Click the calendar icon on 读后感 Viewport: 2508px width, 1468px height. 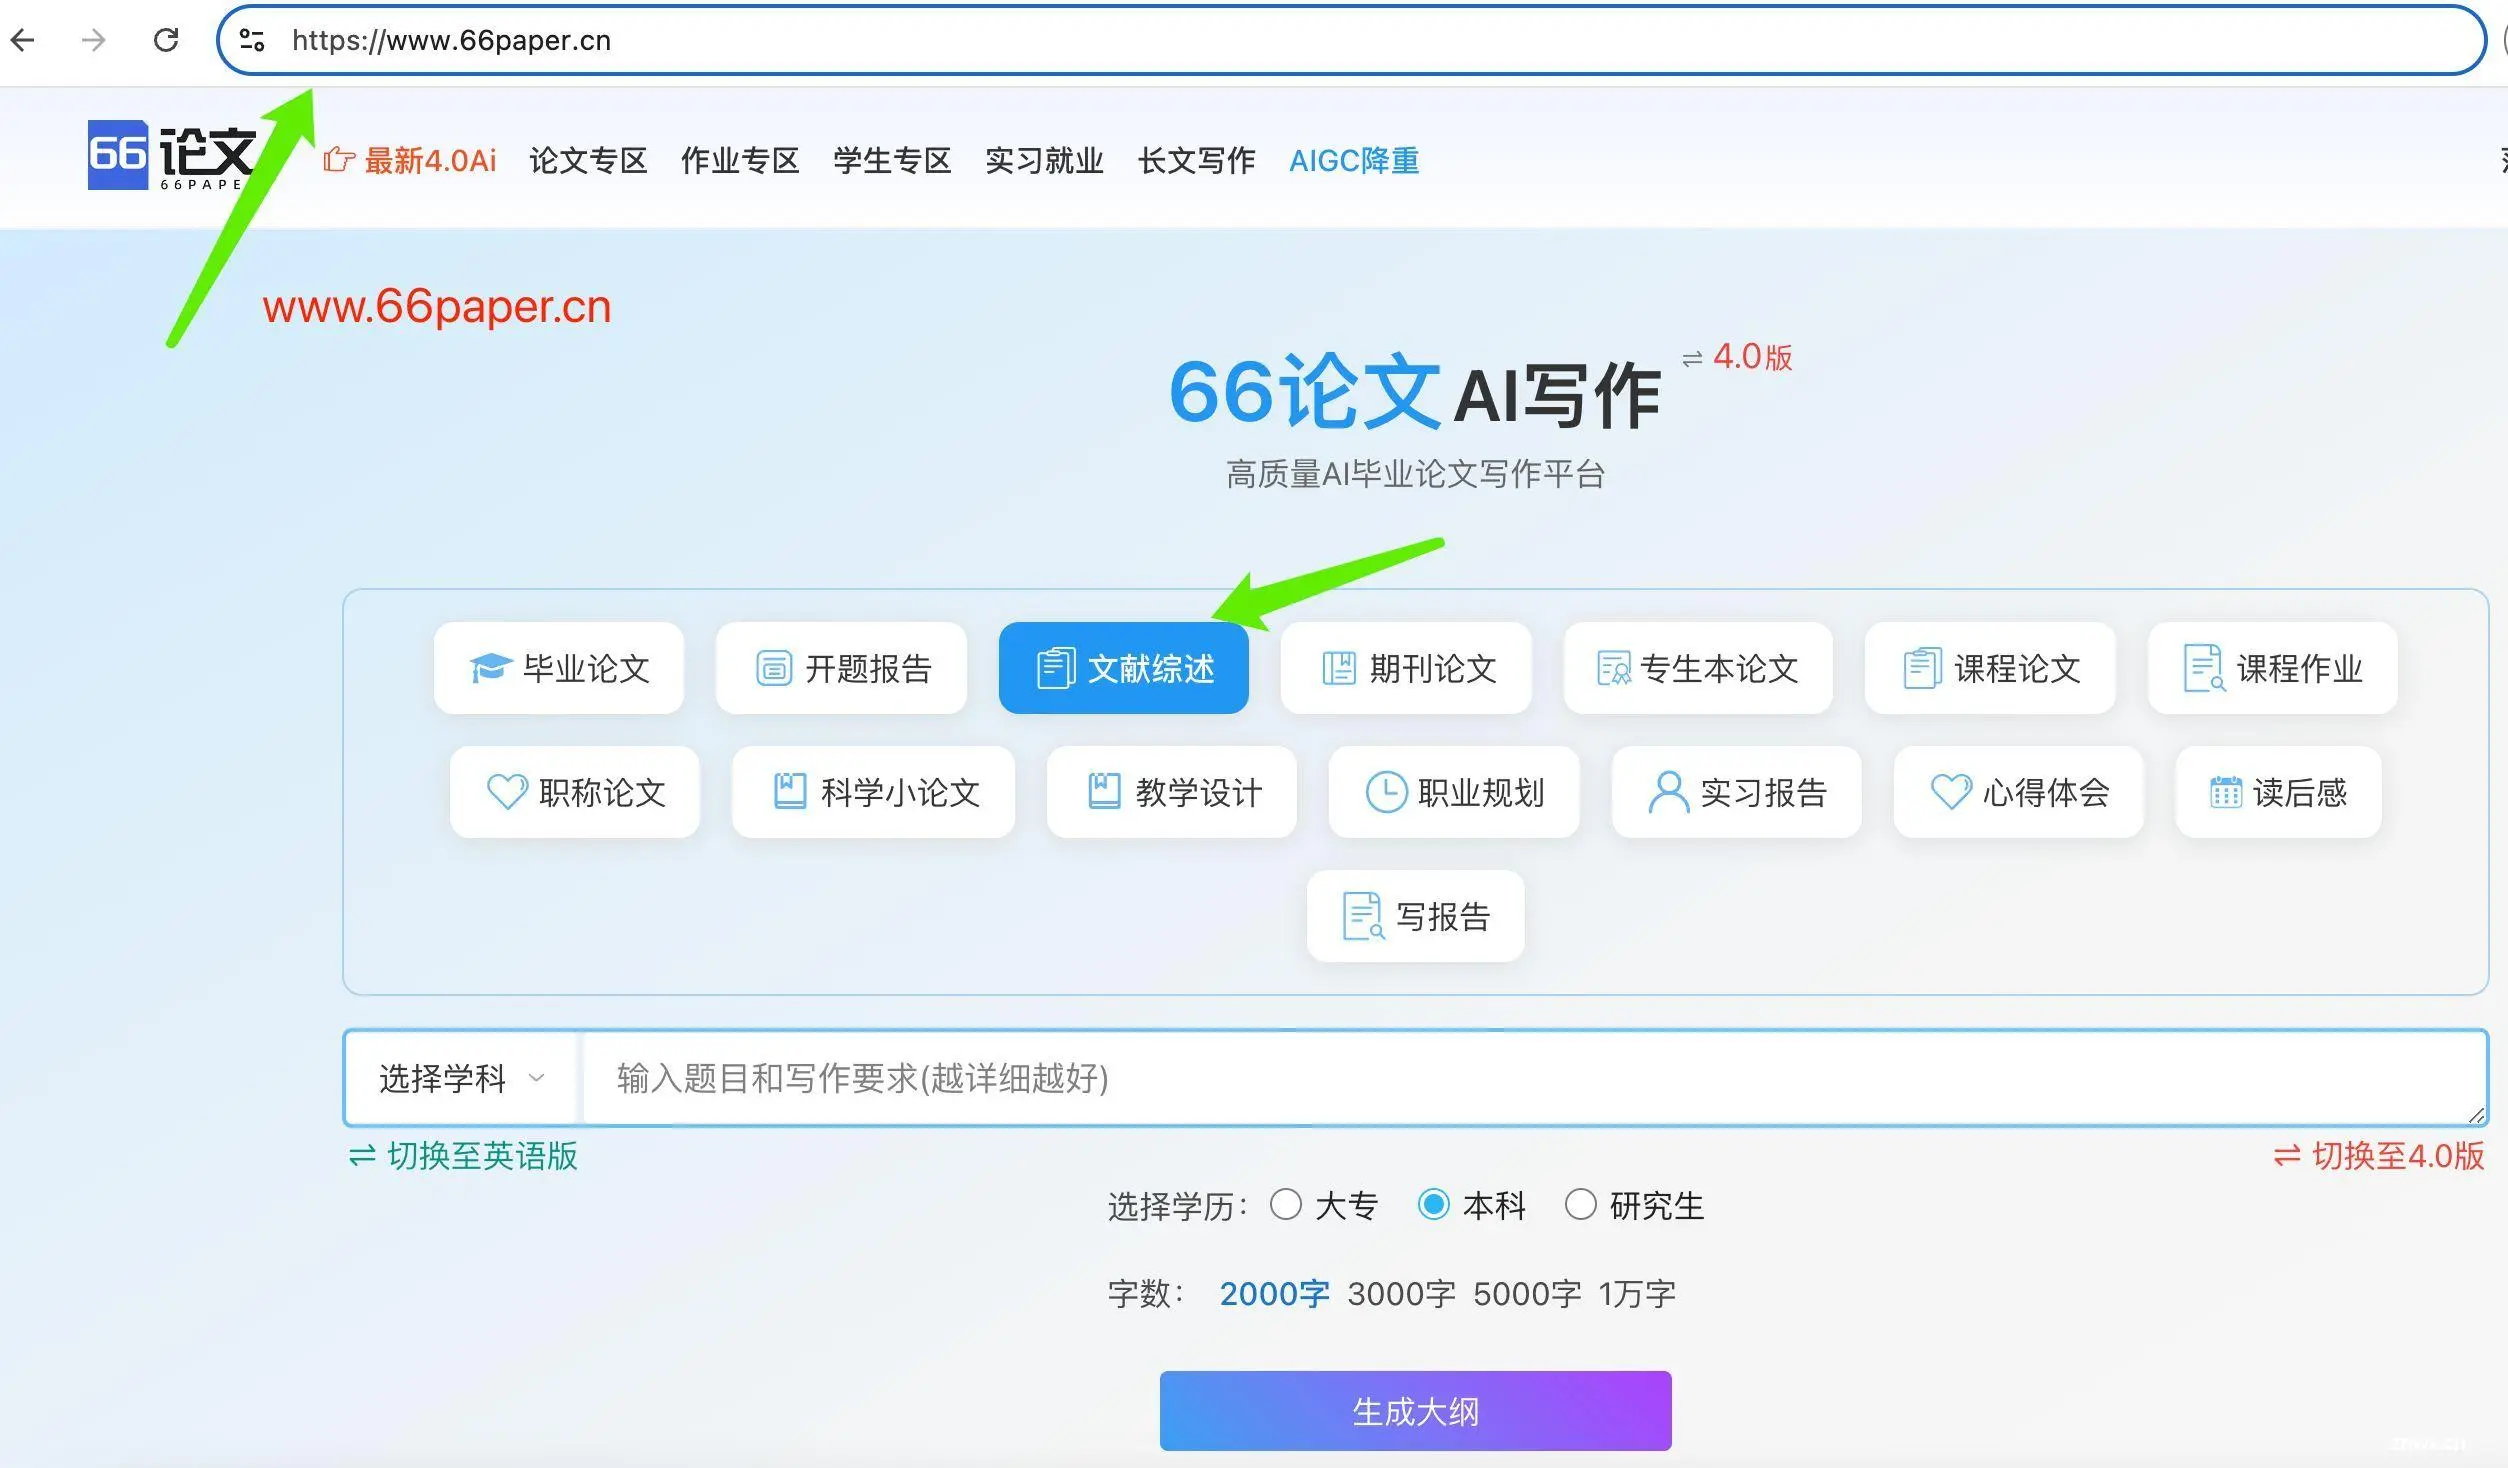click(2225, 792)
